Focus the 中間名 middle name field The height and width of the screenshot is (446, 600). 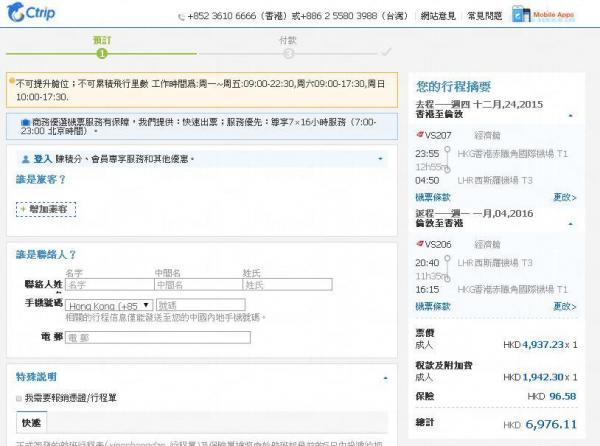tap(198, 285)
